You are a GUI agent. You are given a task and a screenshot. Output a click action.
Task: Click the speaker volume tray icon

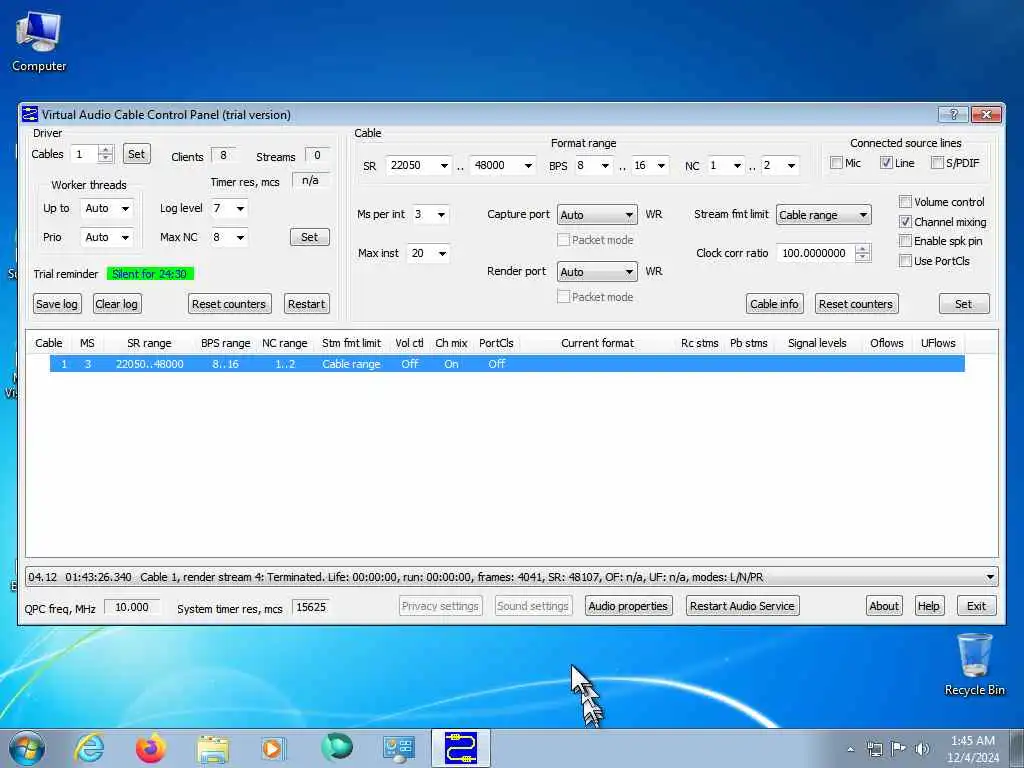coord(922,749)
